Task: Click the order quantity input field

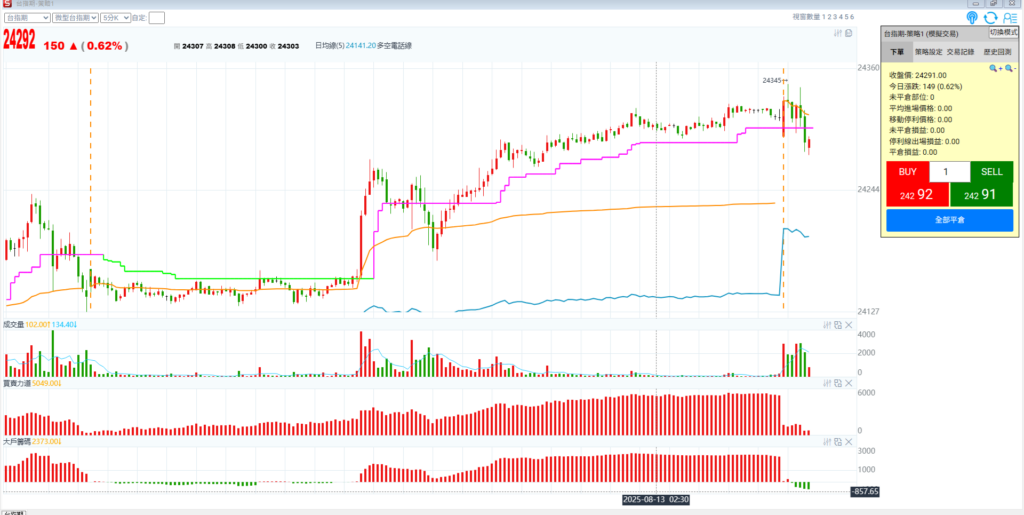Action: (949, 172)
